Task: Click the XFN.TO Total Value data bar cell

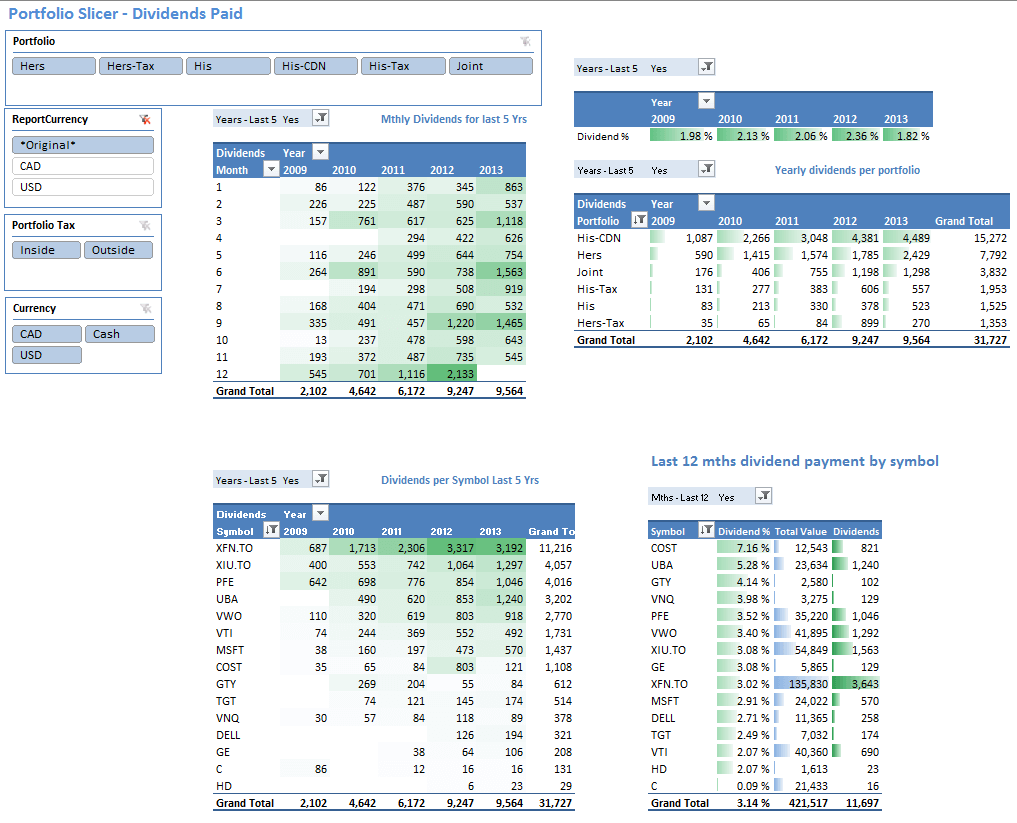Action: [x=801, y=684]
